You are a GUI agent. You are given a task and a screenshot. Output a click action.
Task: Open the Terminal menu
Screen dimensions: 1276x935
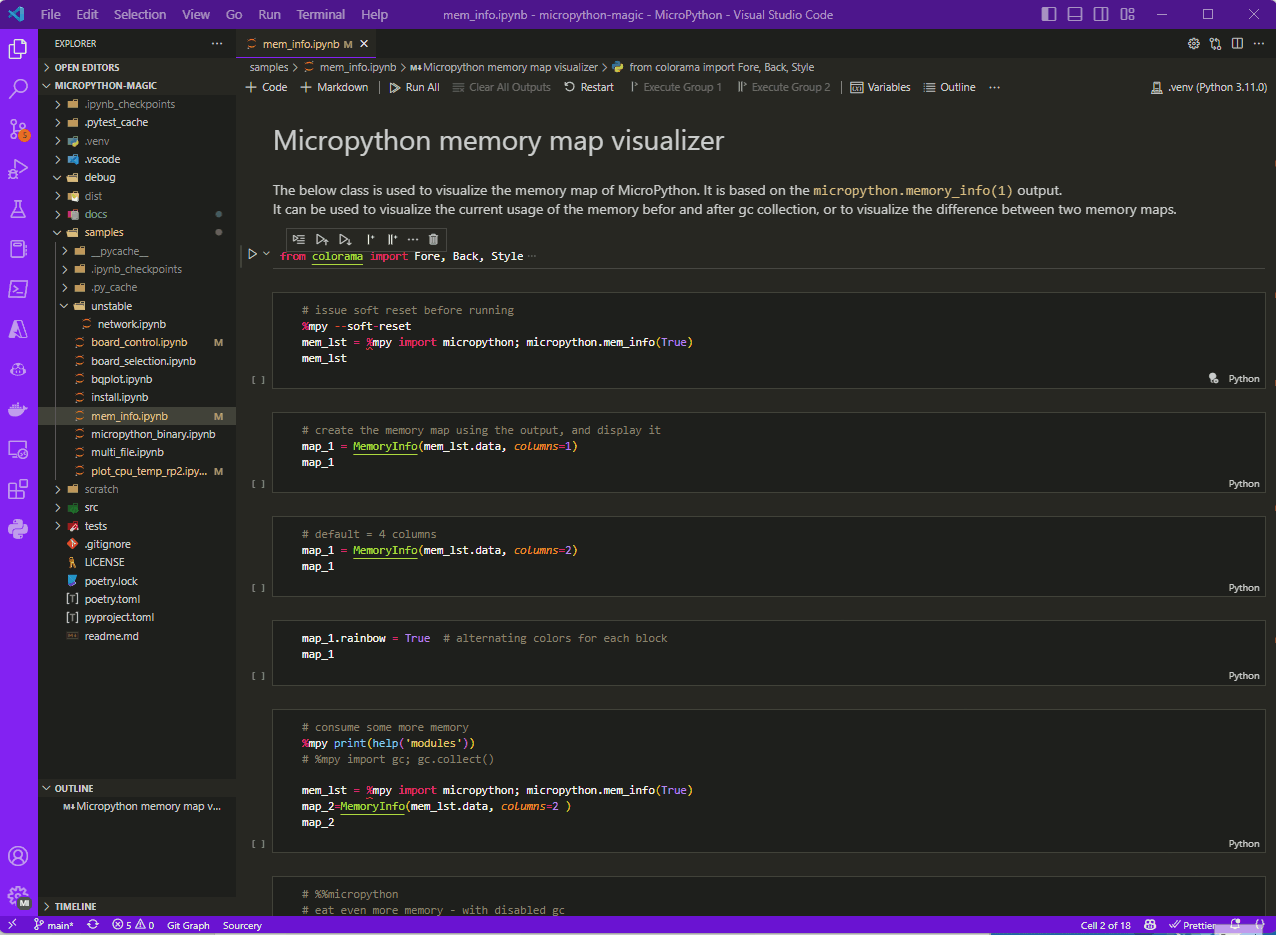321,14
